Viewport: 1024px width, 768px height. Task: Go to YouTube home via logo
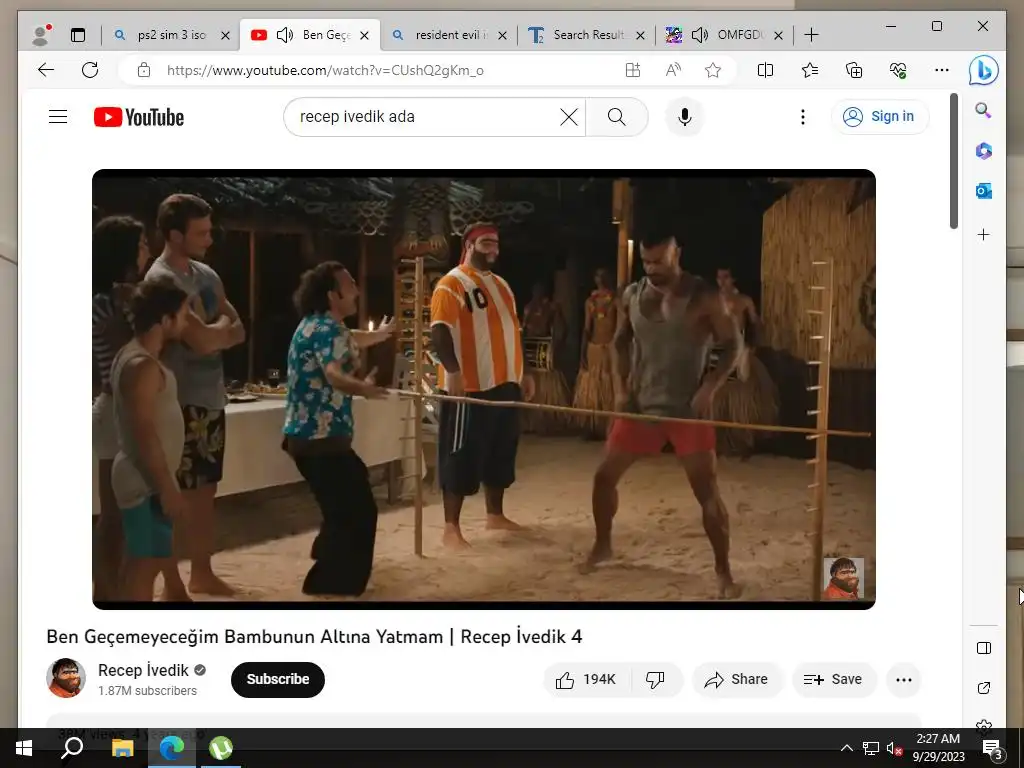(139, 117)
